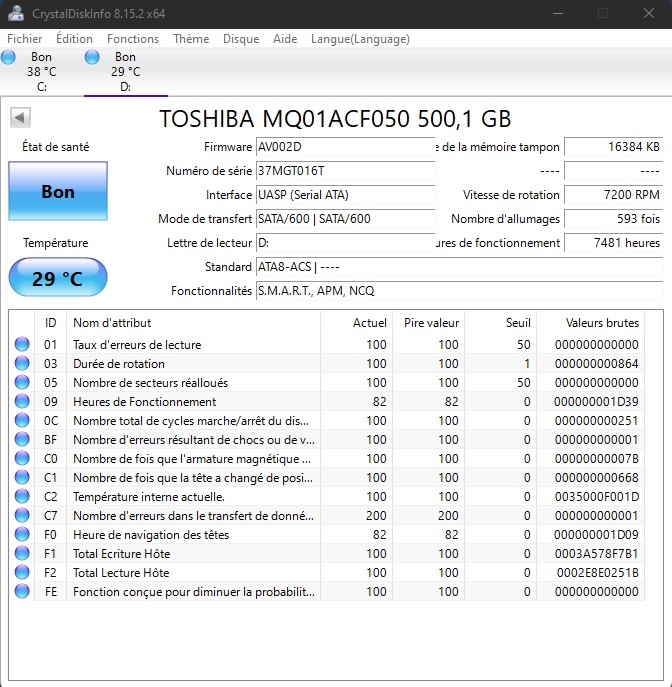Click the Bon health status button
Screen dimensions: 672x687
57,191
